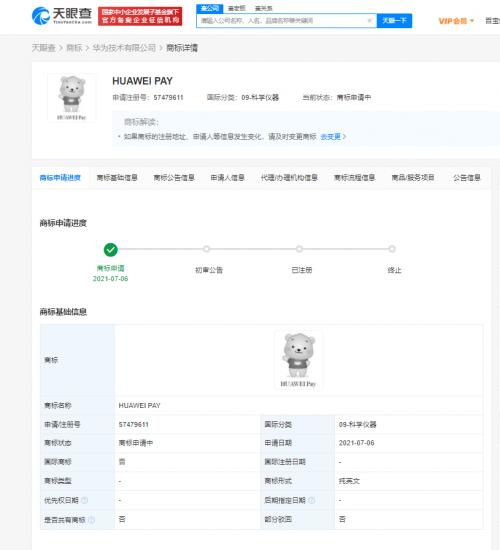
Task: Show the help tooltip icon beside 后期指定日期
Action: 312,501
